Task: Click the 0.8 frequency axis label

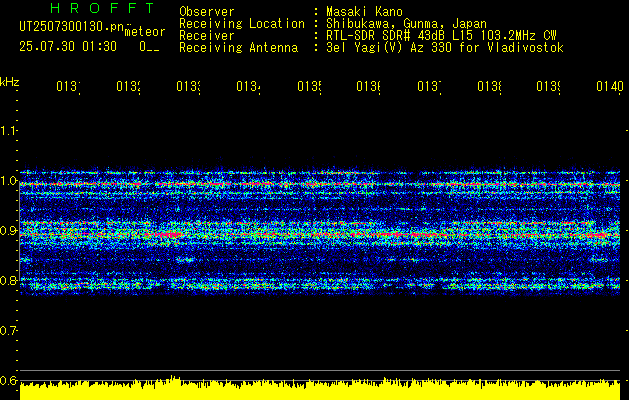Action: [x=9, y=280]
